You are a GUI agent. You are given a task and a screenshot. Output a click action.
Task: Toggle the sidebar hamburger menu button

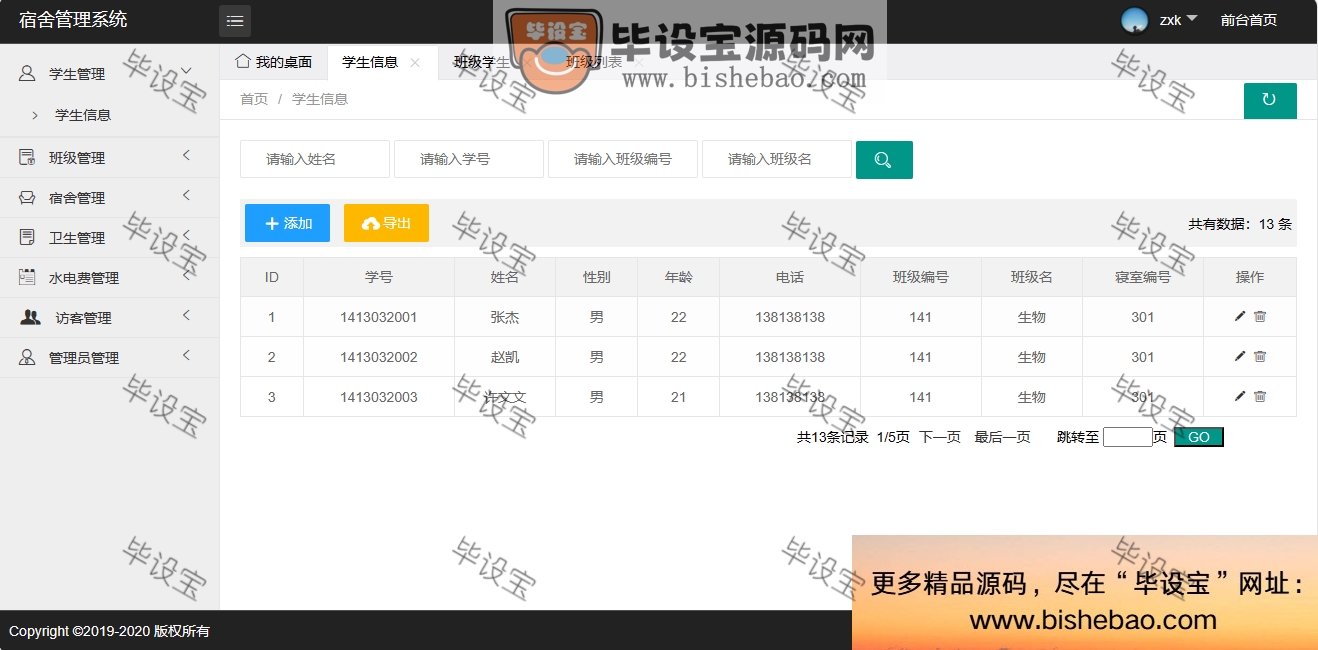click(x=235, y=21)
